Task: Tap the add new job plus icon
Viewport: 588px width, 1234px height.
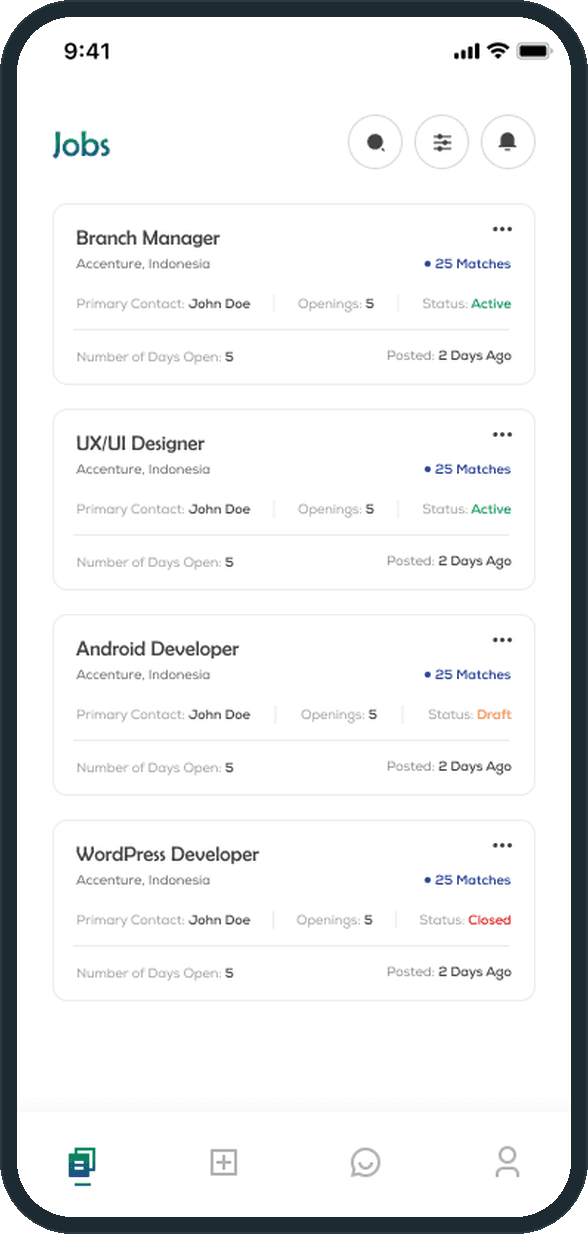Action: tap(223, 1162)
